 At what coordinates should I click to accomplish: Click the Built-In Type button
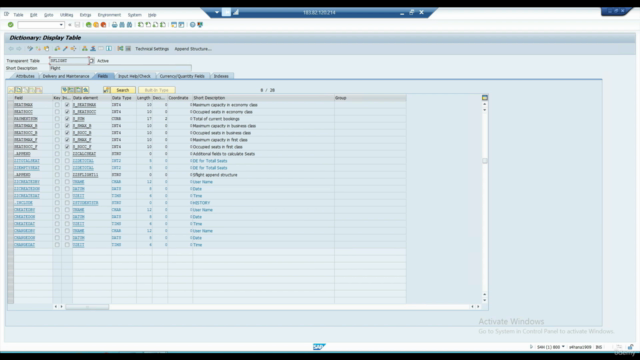(157, 90)
